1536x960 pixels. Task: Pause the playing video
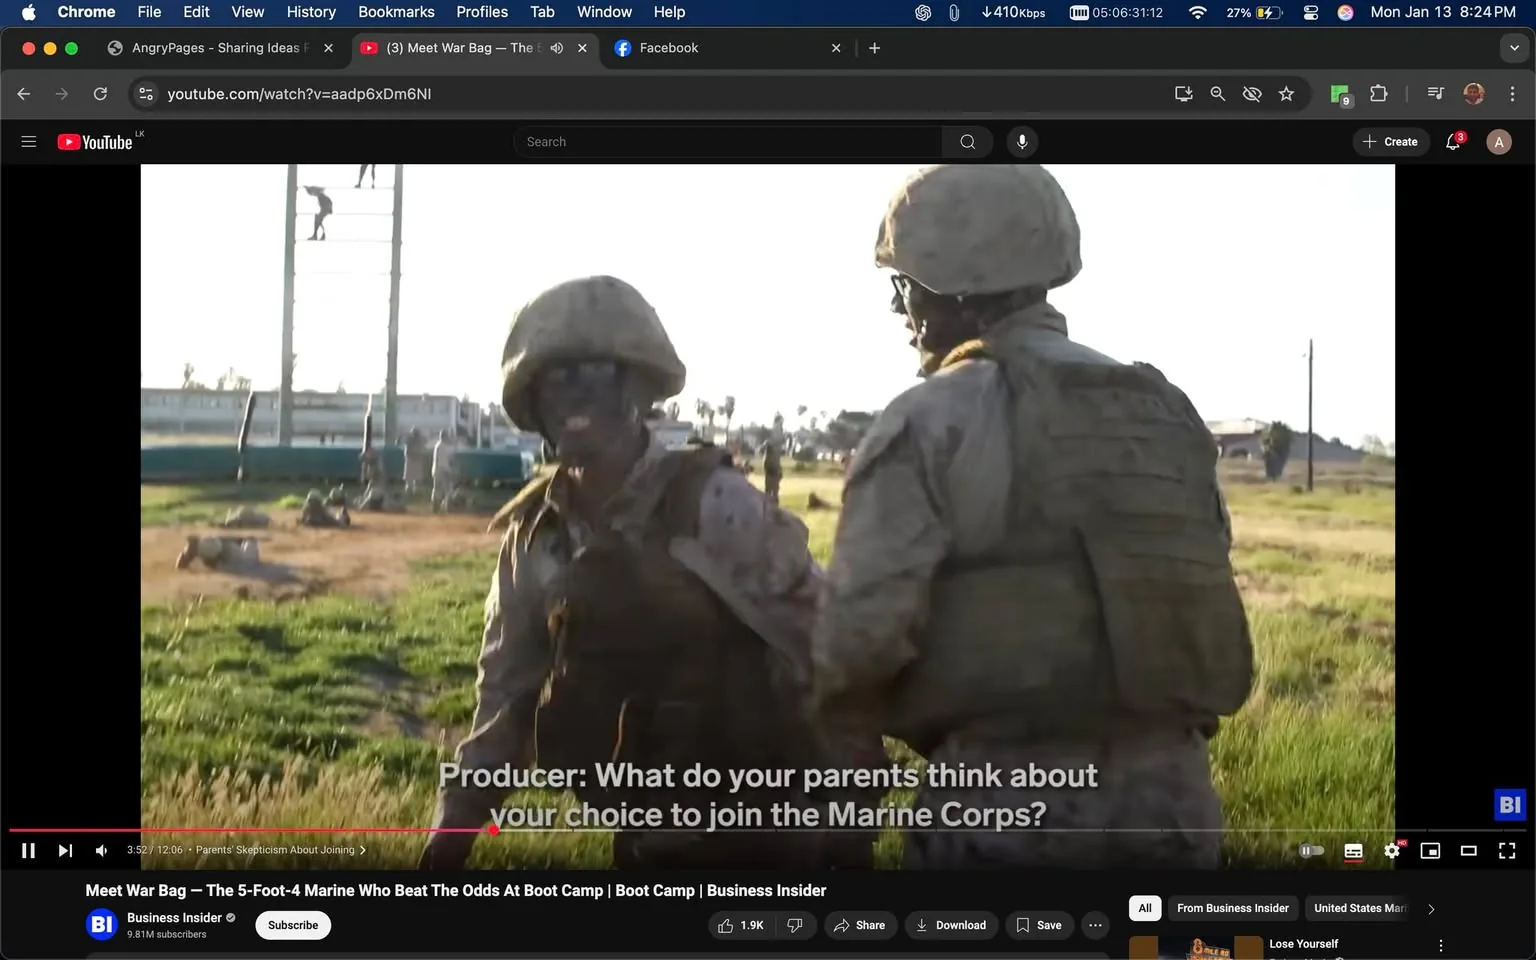tap(27, 850)
